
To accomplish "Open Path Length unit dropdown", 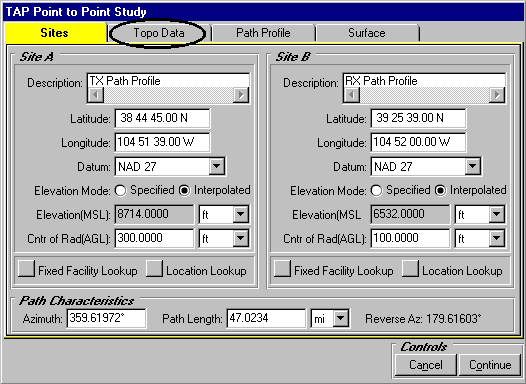I will (x=340, y=318).
